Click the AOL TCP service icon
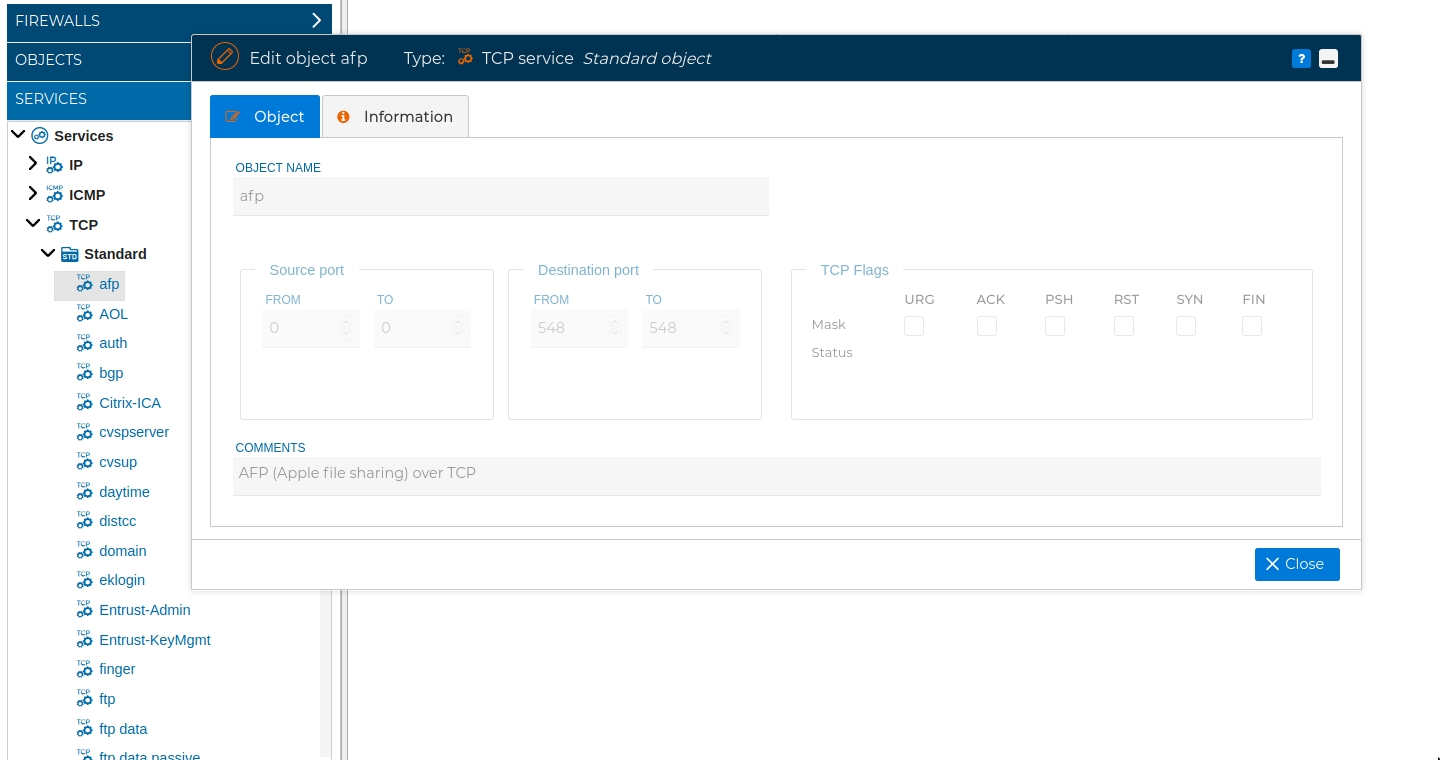Viewport: 1440px width, 760px height. click(x=85, y=313)
